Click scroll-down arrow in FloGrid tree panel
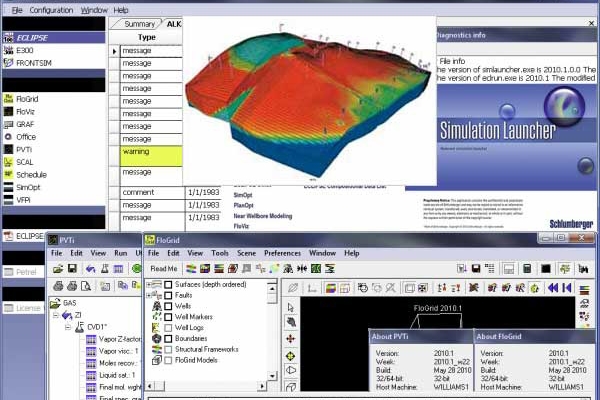 click(x=272, y=376)
